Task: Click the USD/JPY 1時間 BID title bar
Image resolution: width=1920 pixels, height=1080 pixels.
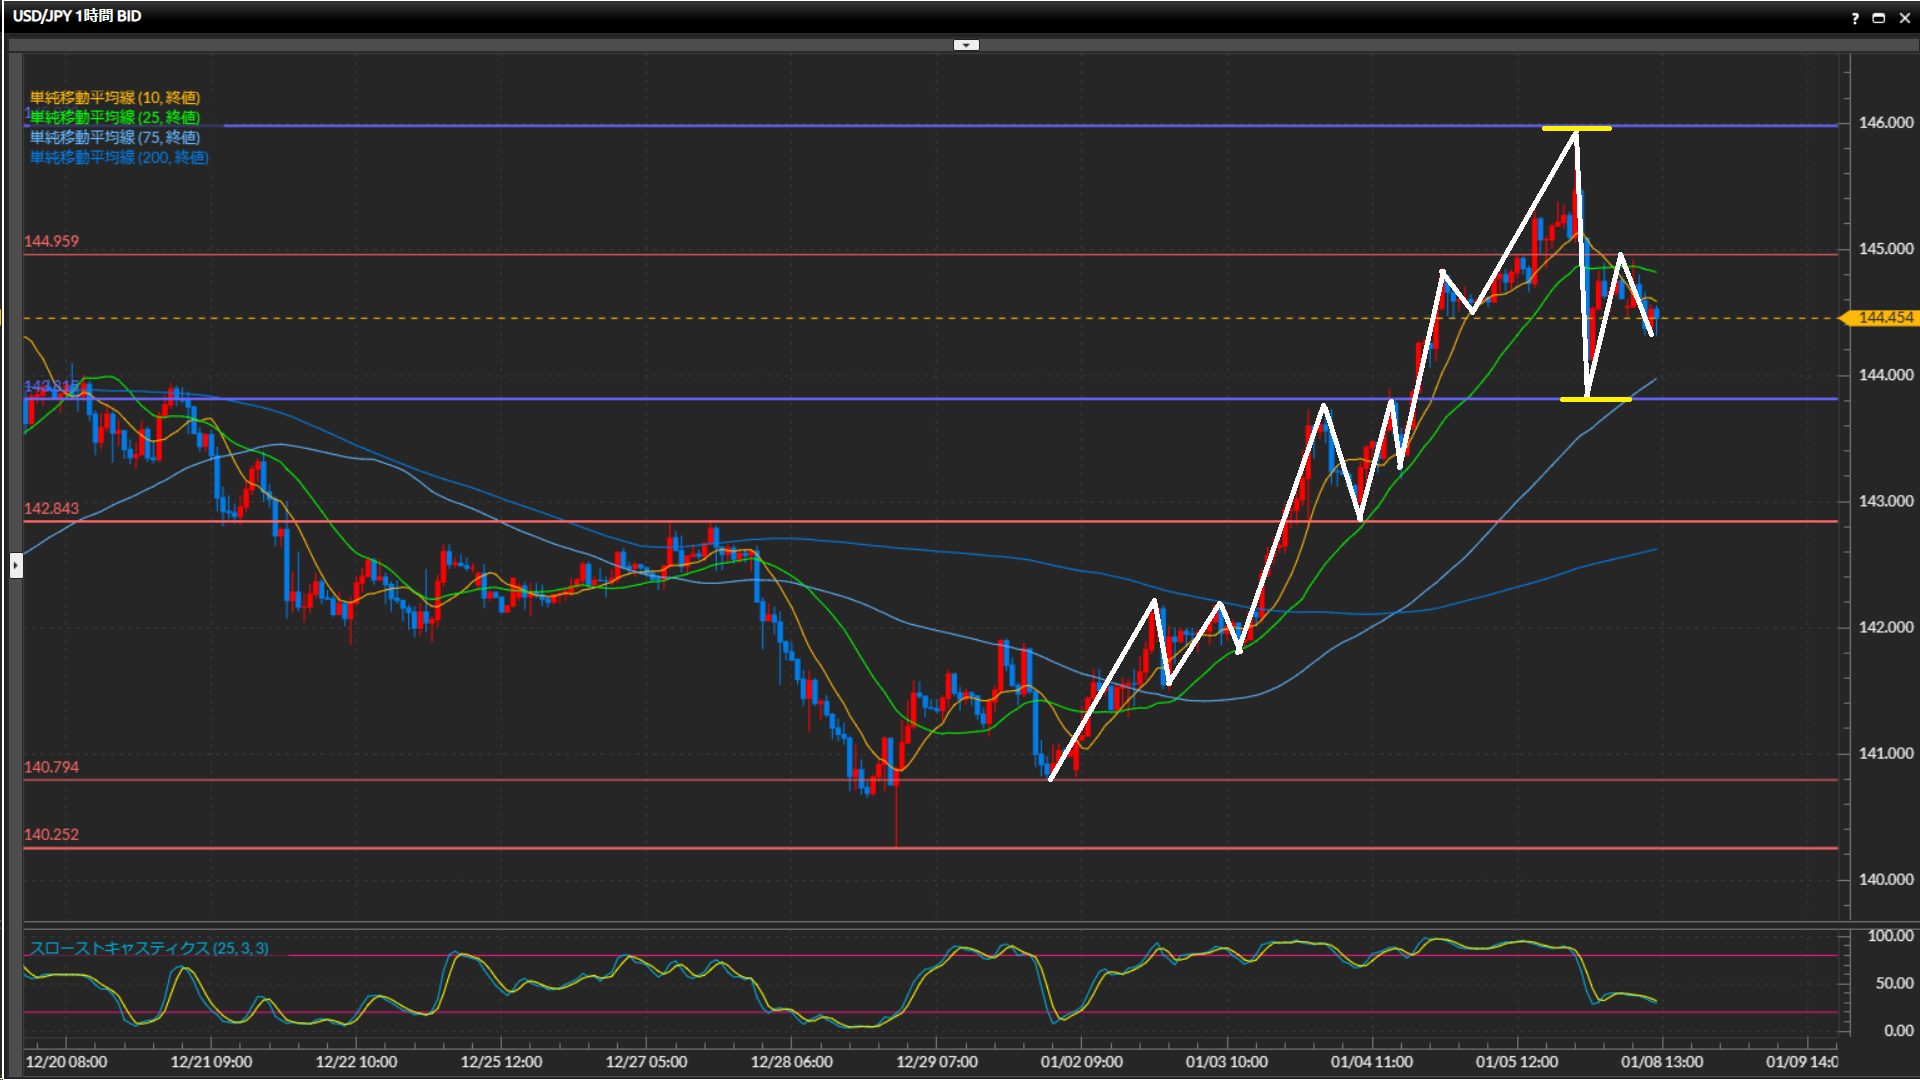Action: [77, 16]
